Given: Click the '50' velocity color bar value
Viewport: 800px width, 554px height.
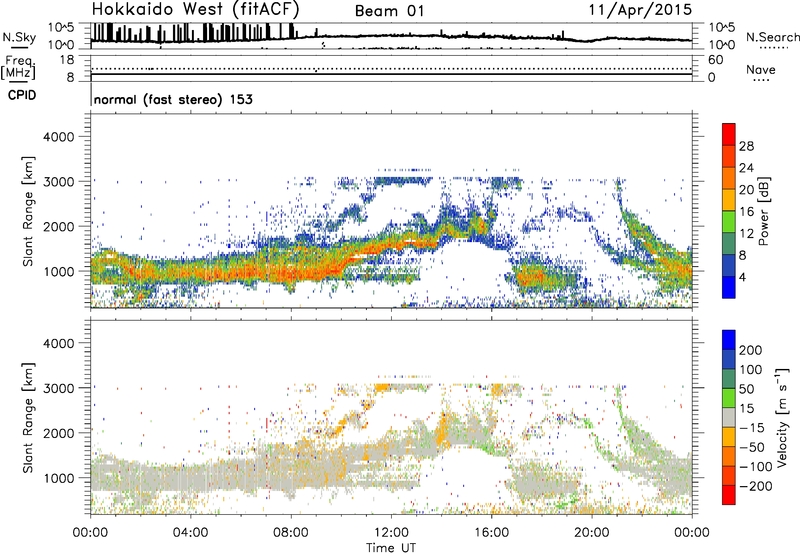Looking at the screenshot, I should tap(746, 389).
